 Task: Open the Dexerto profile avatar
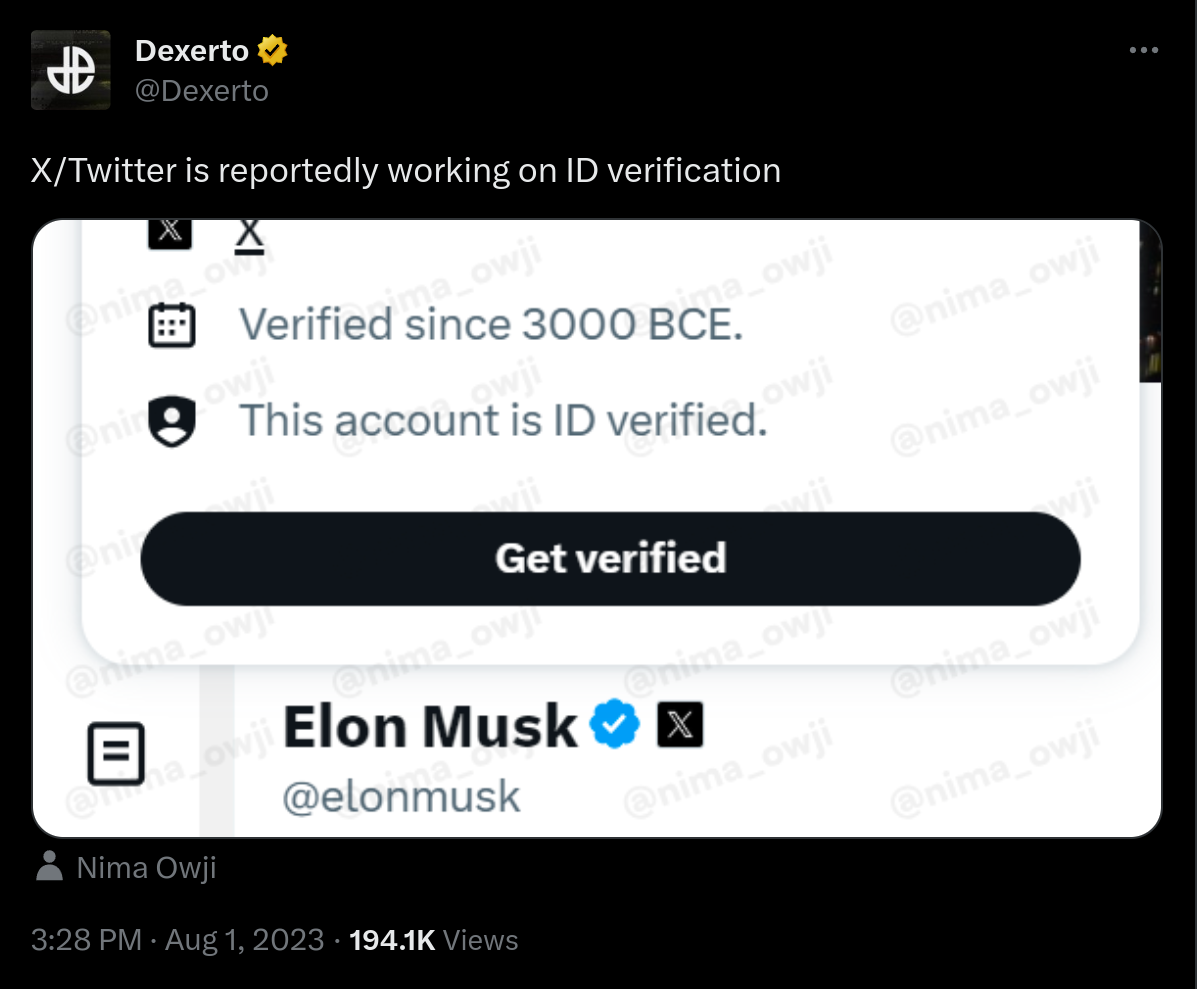coord(70,70)
